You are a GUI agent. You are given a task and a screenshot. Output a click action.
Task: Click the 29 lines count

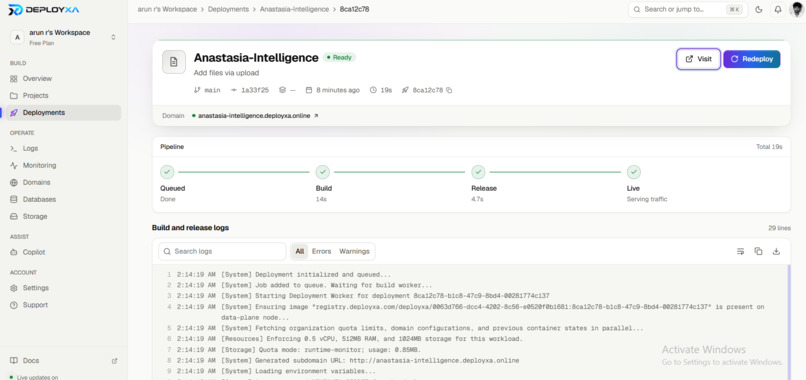(x=779, y=228)
